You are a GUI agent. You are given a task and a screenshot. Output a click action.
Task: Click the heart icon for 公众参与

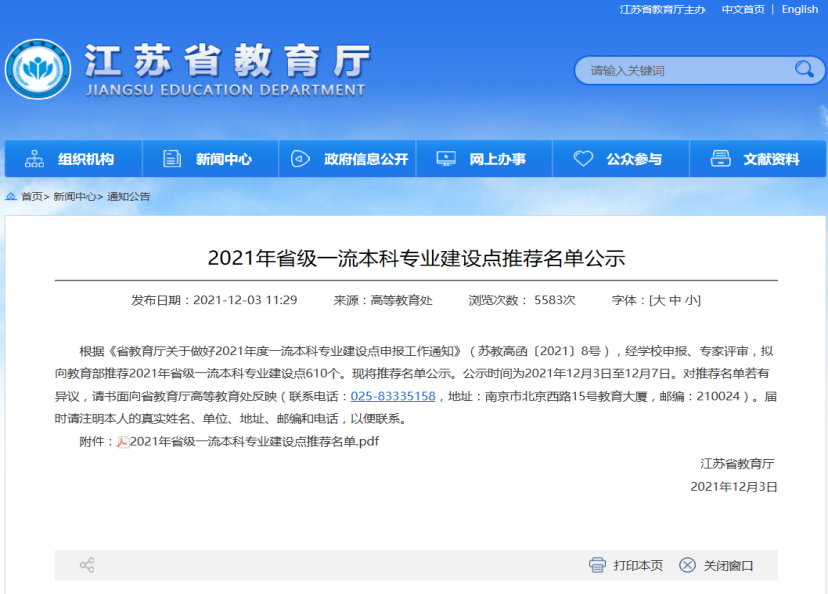pyautogui.click(x=585, y=159)
